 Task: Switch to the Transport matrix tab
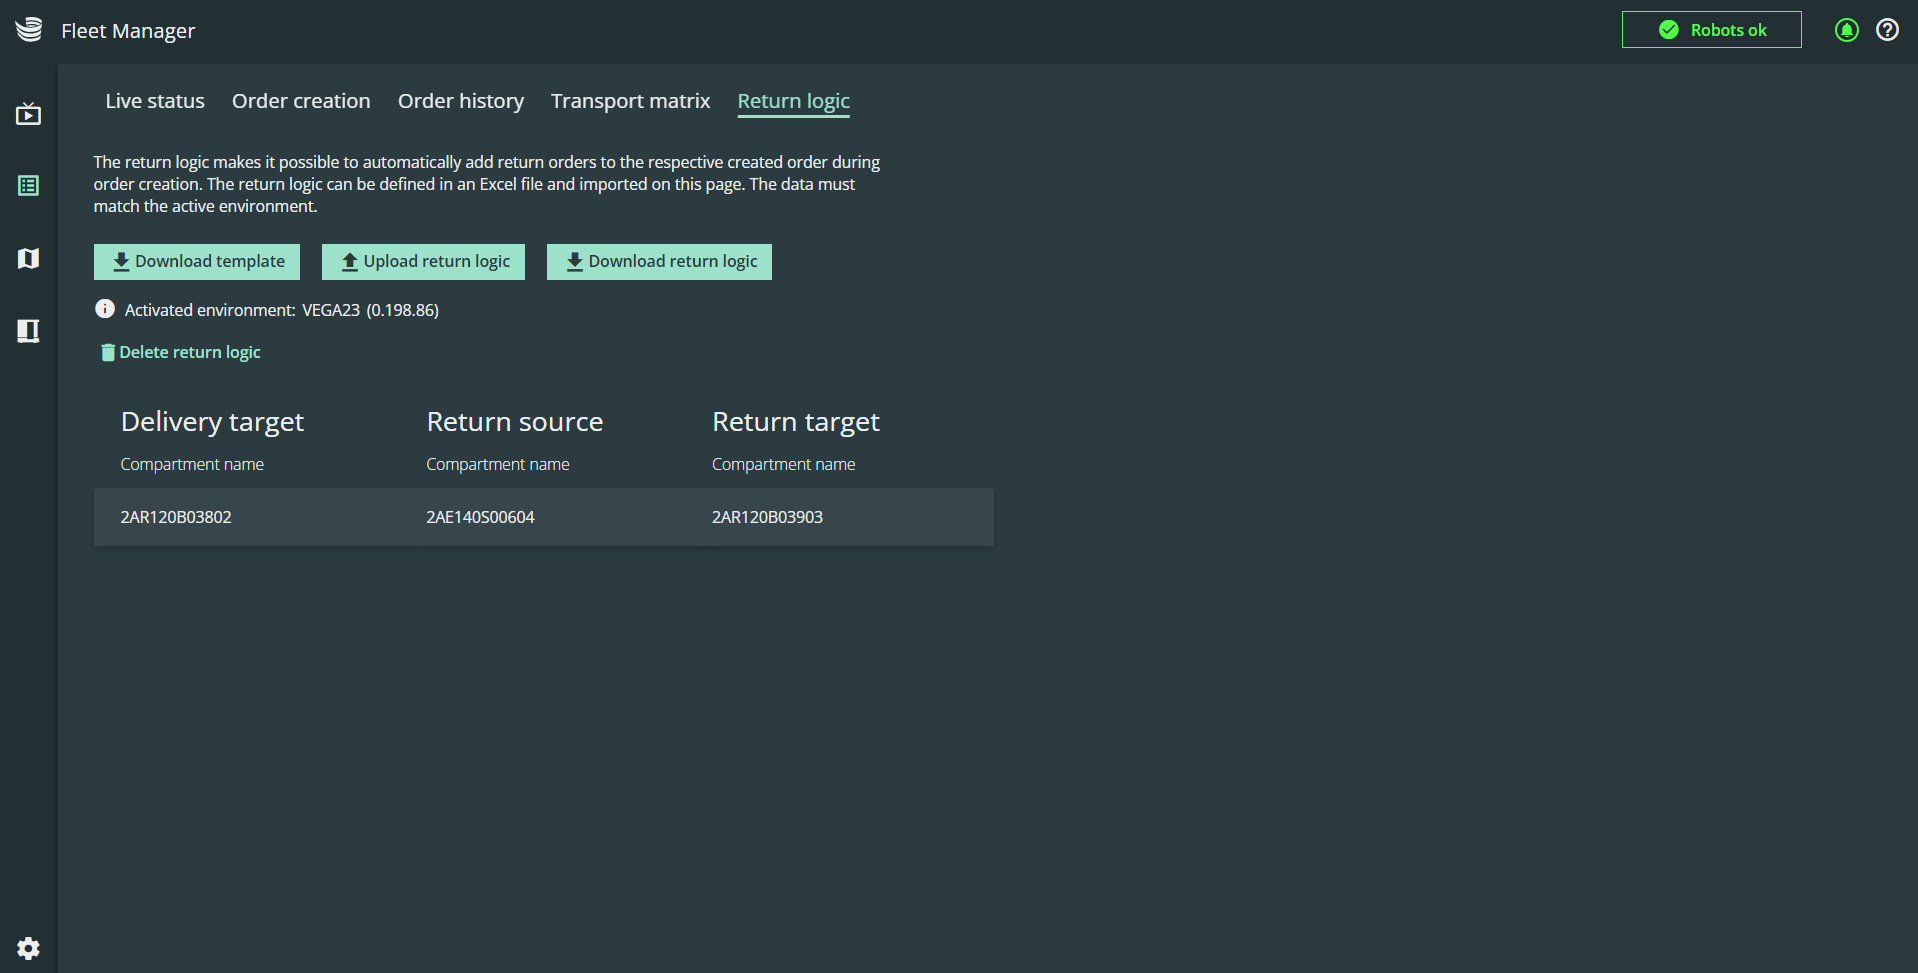pyautogui.click(x=631, y=101)
